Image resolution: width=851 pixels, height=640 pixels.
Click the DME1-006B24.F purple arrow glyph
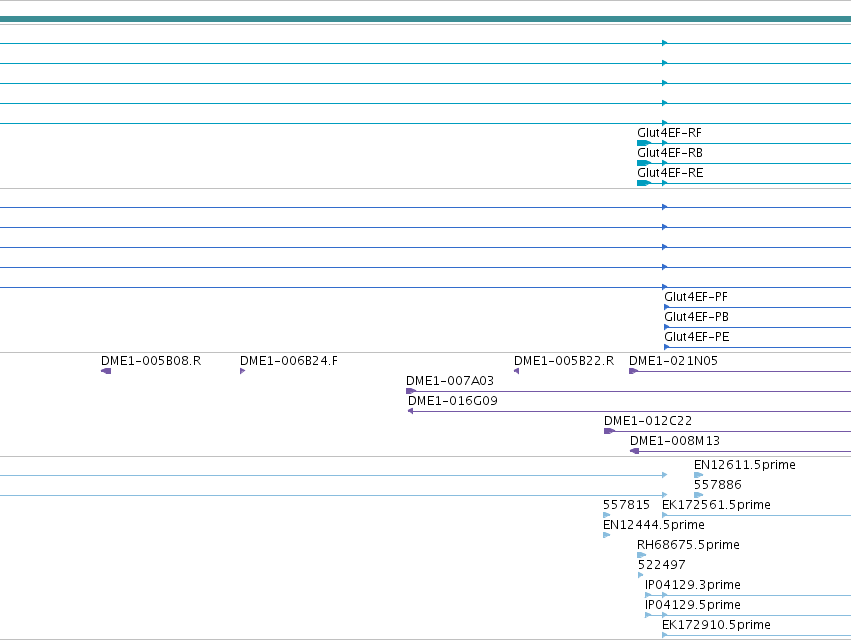tap(243, 371)
